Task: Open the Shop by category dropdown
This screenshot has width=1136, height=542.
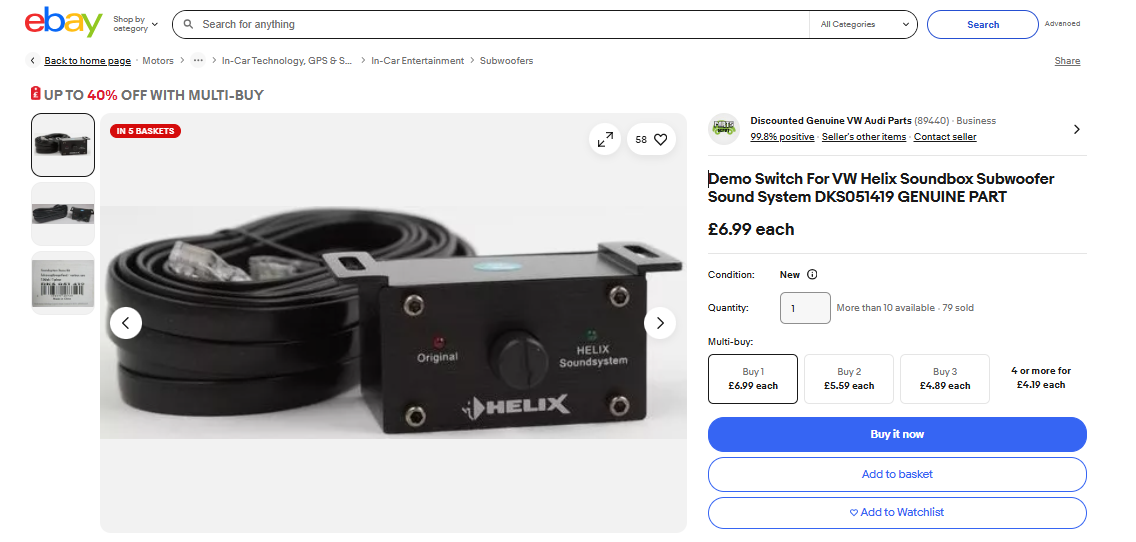Action: [x=135, y=24]
